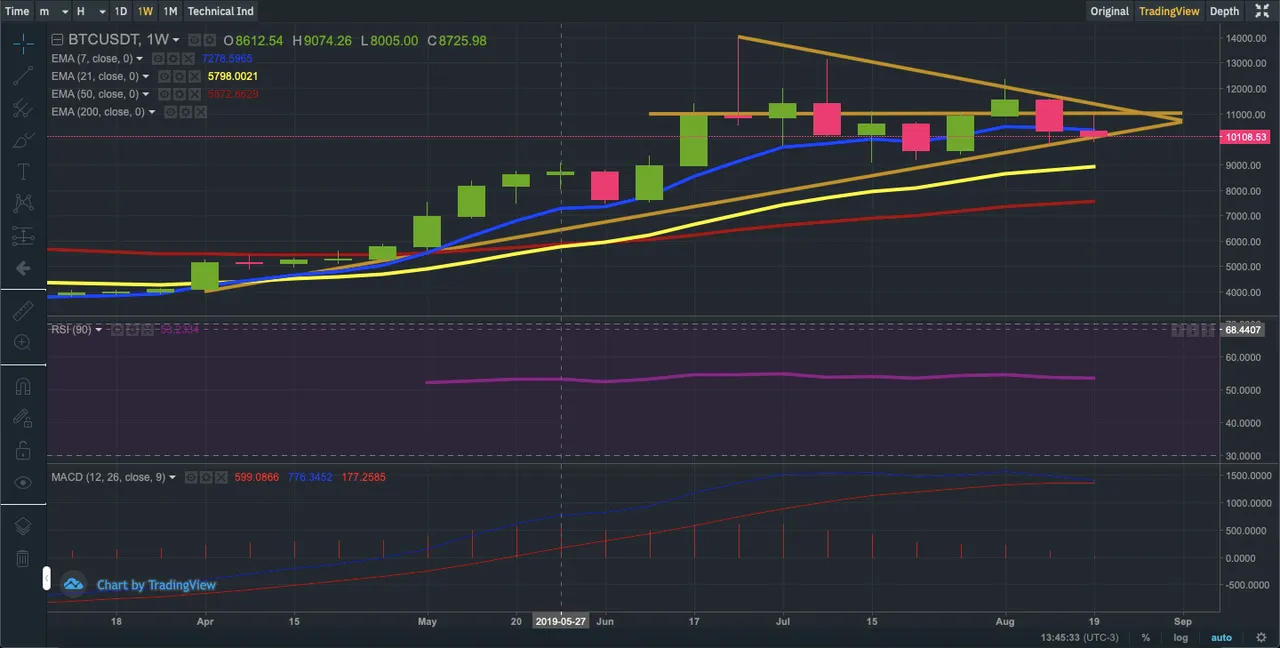Select the ruler measure tool
Viewport: 1280px width, 648px height.
tap(22, 311)
